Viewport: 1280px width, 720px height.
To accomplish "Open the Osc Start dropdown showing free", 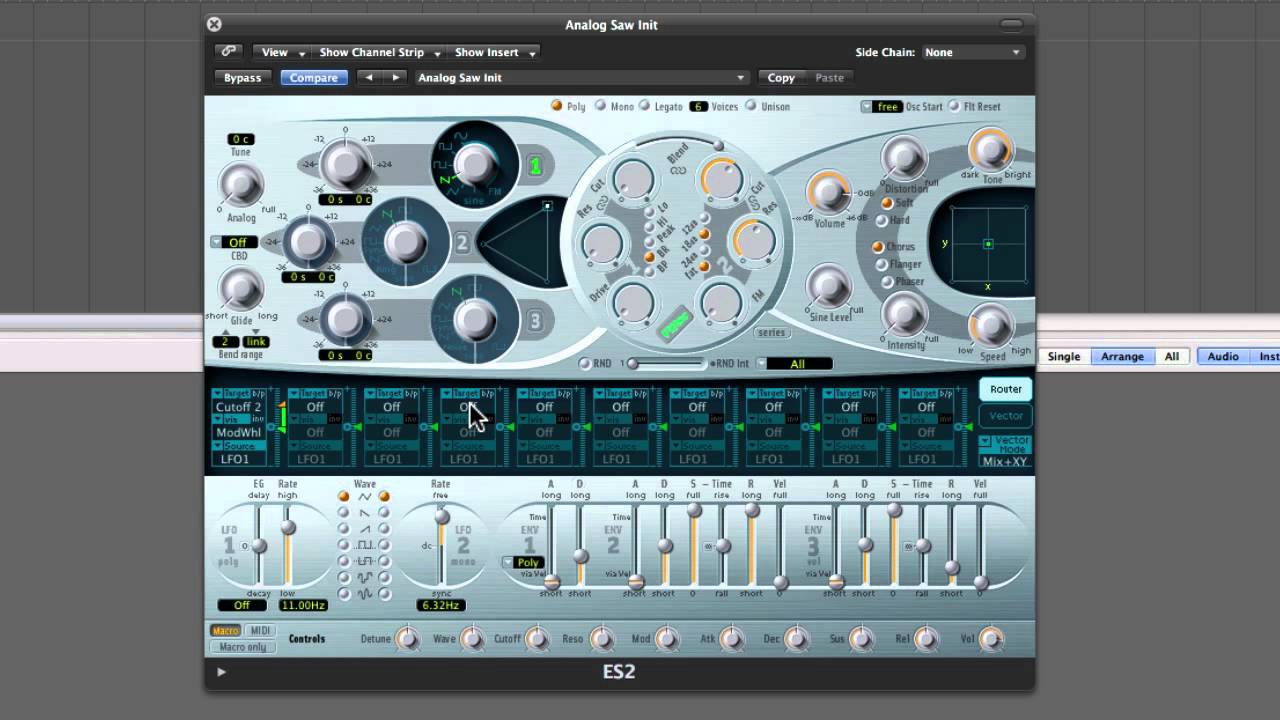I will pos(881,106).
